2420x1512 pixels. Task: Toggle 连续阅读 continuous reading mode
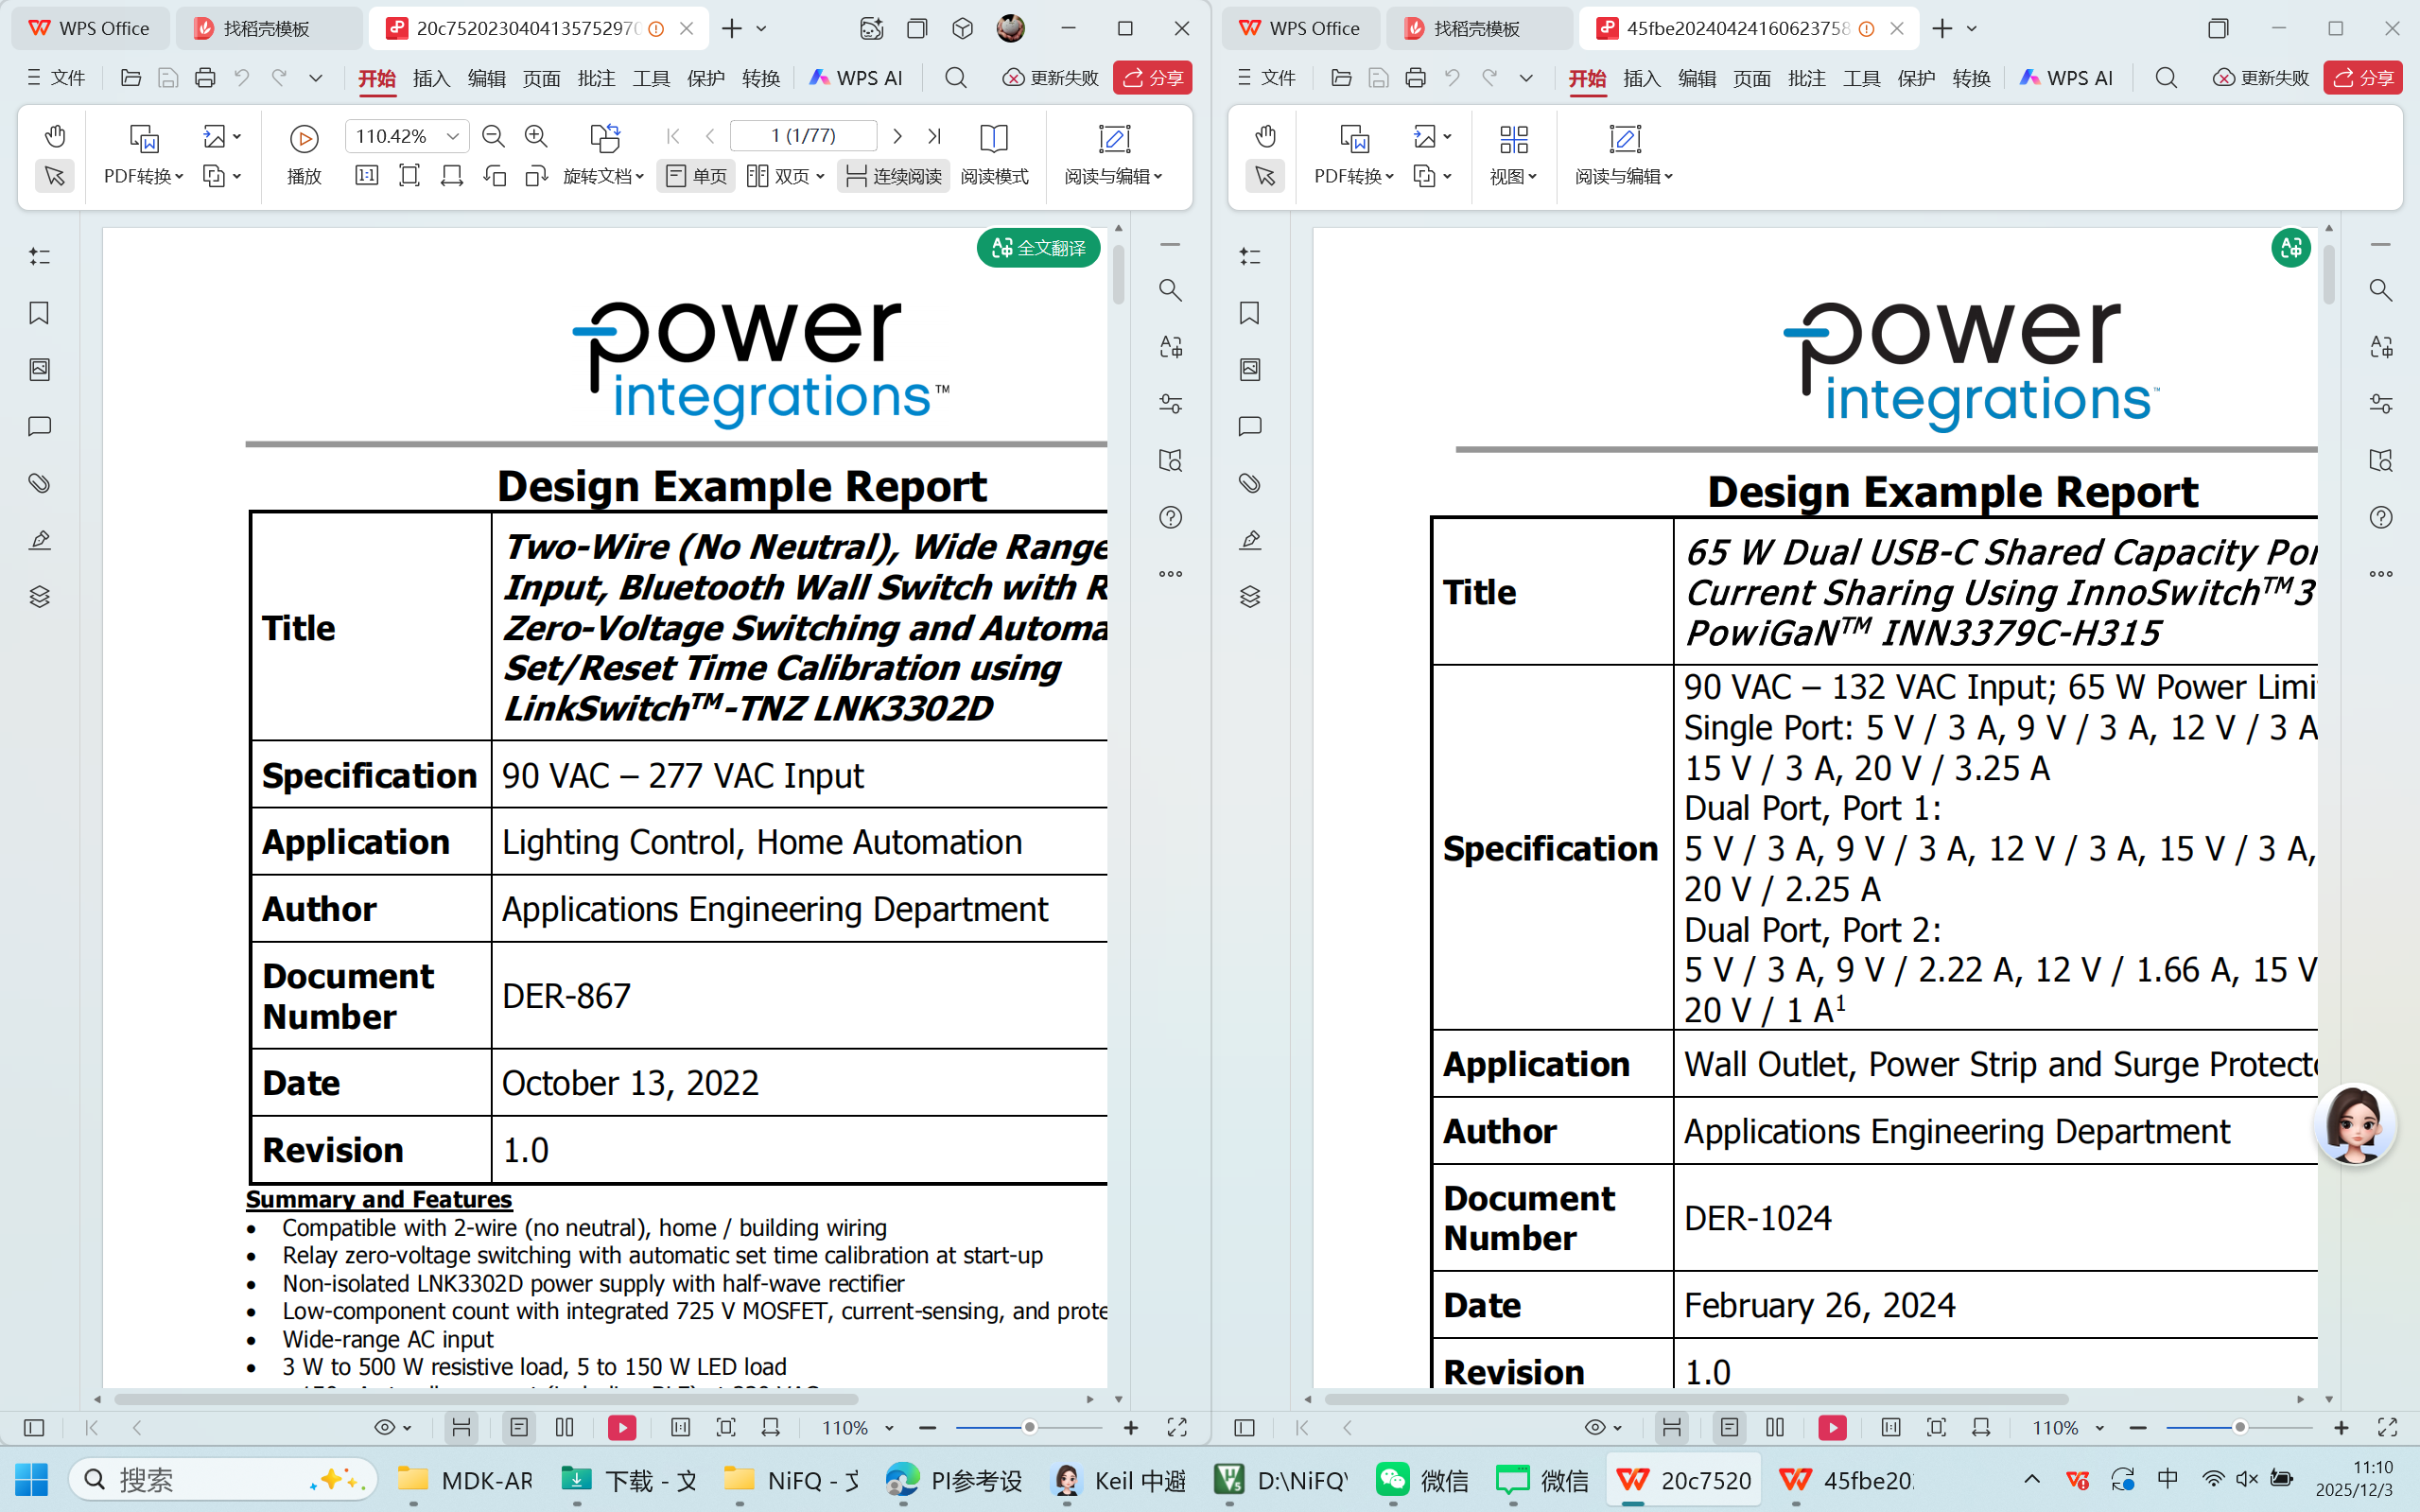[894, 176]
